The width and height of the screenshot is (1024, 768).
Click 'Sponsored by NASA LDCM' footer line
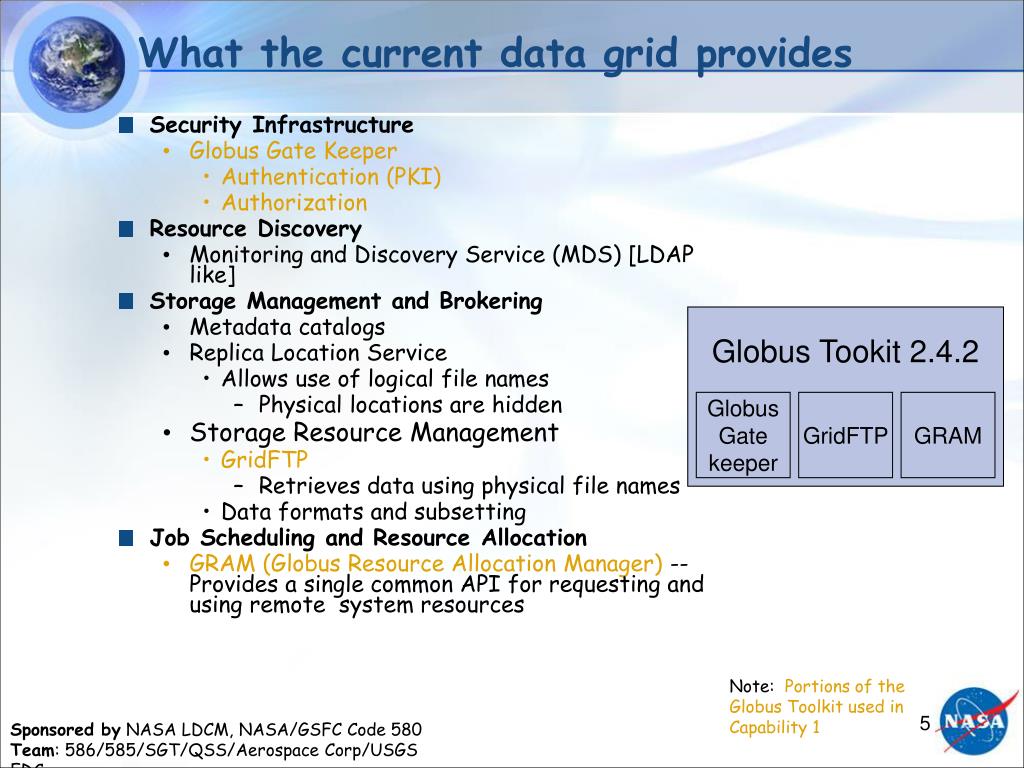tap(216, 729)
